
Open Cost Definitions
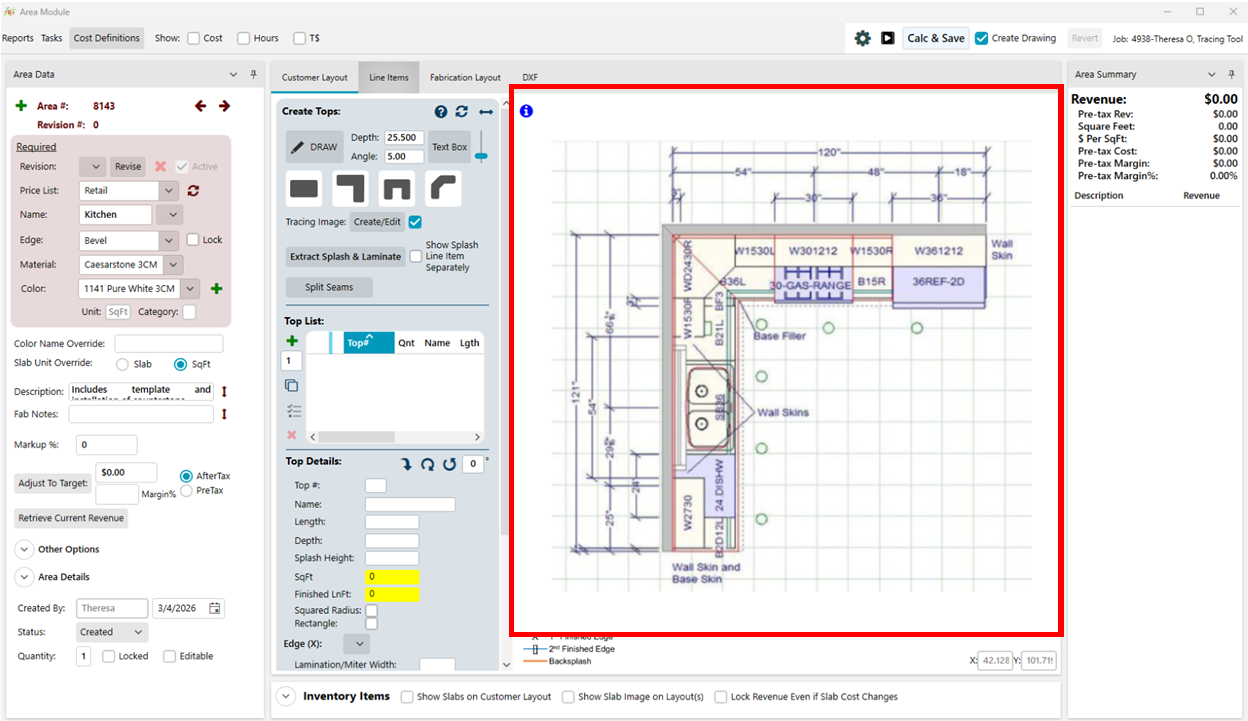pos(107,38)
